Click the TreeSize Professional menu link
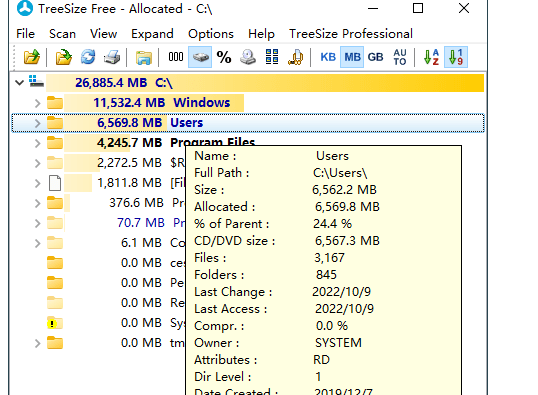Screen dimensions: 538x395 [351, 34]
